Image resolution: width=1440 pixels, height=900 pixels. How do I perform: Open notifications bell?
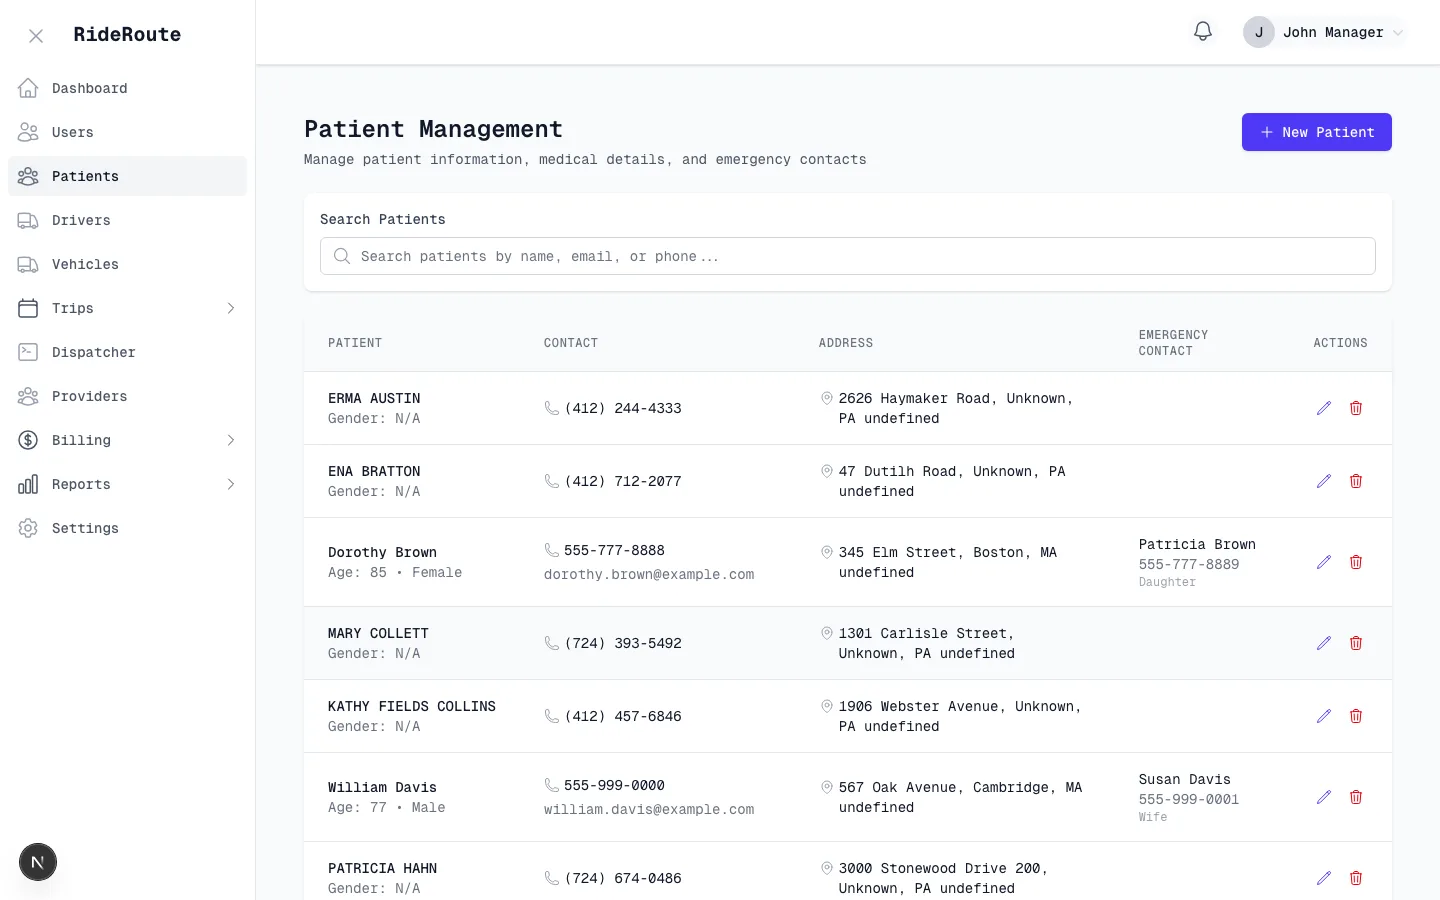pos(1203,32)
